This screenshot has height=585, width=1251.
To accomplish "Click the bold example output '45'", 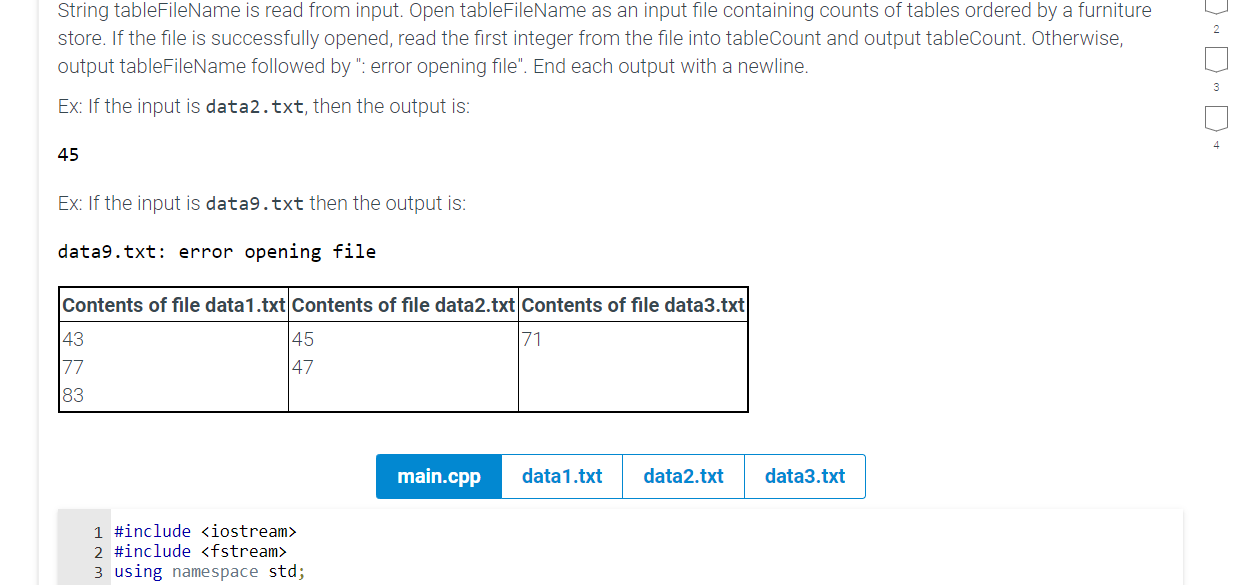I will [x=66, y=155].
